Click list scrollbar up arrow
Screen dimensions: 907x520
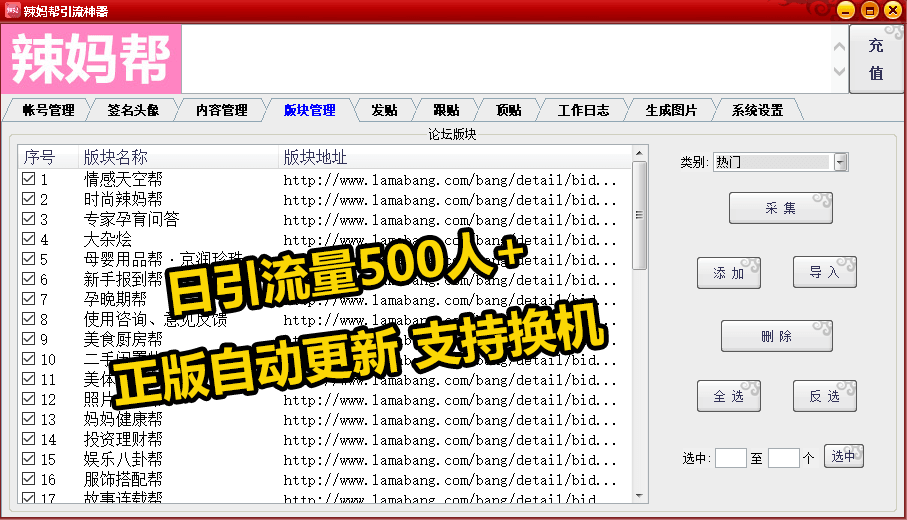[639, 153]
